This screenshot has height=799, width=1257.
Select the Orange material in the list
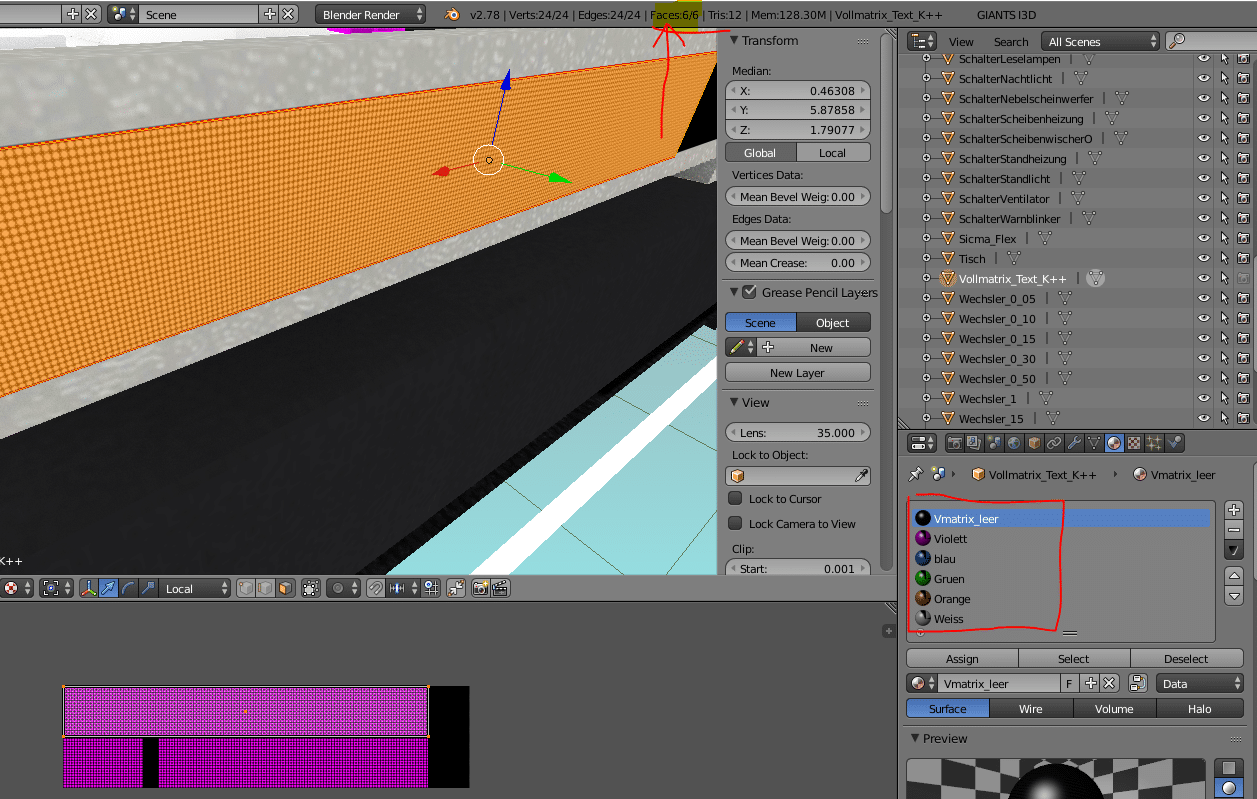[952, 599]
